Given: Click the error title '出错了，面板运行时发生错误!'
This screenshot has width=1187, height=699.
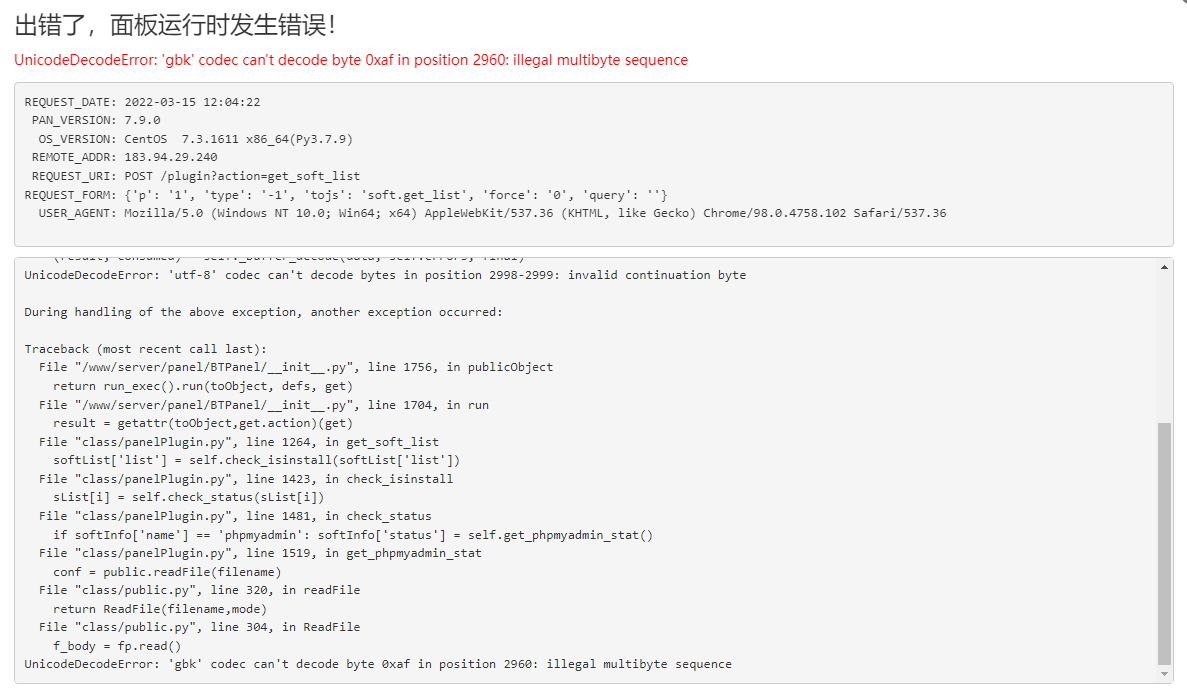Looking at the screenshot, I should point(175,25).
